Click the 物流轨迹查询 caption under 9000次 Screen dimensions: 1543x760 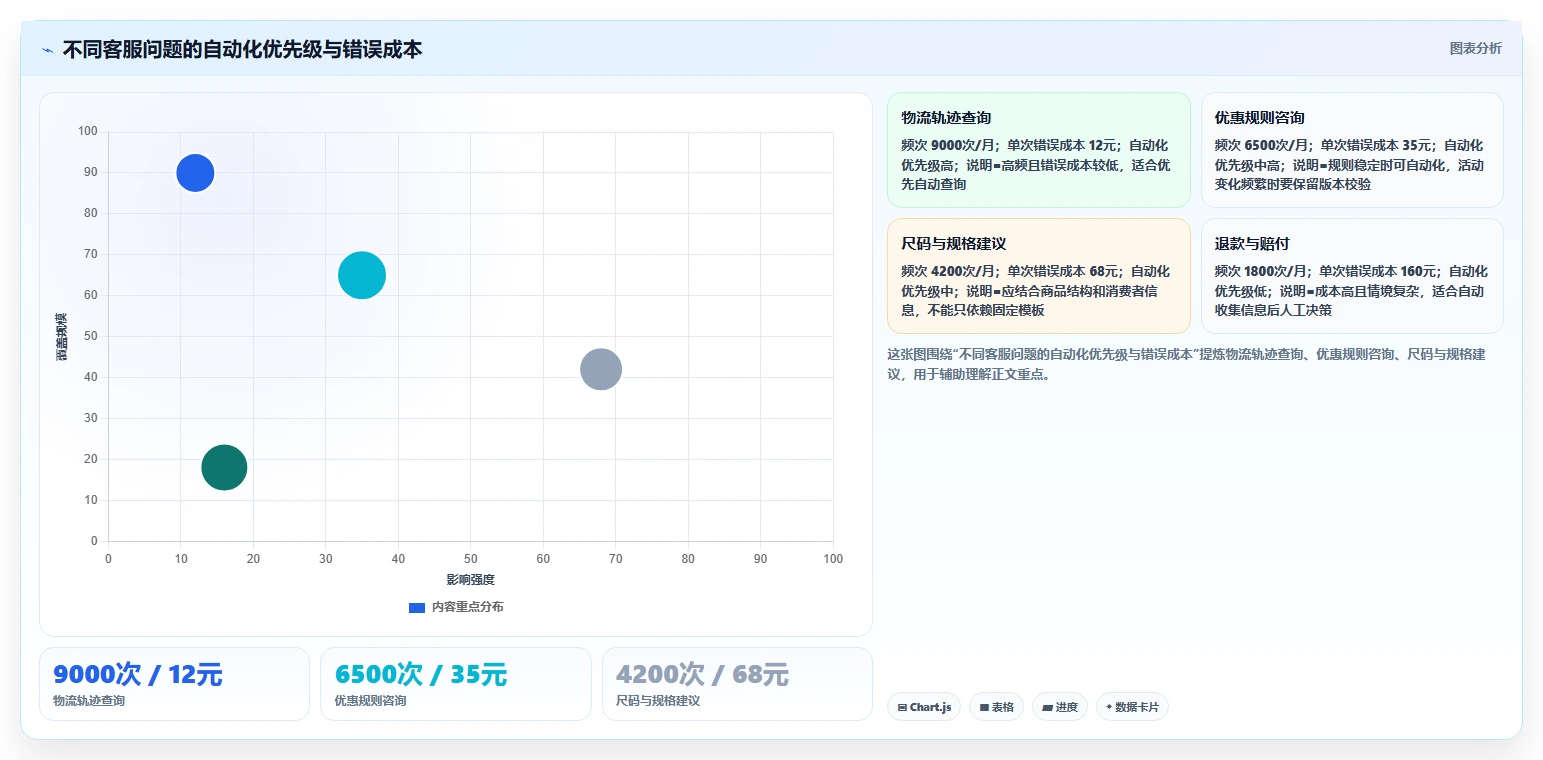89,701
